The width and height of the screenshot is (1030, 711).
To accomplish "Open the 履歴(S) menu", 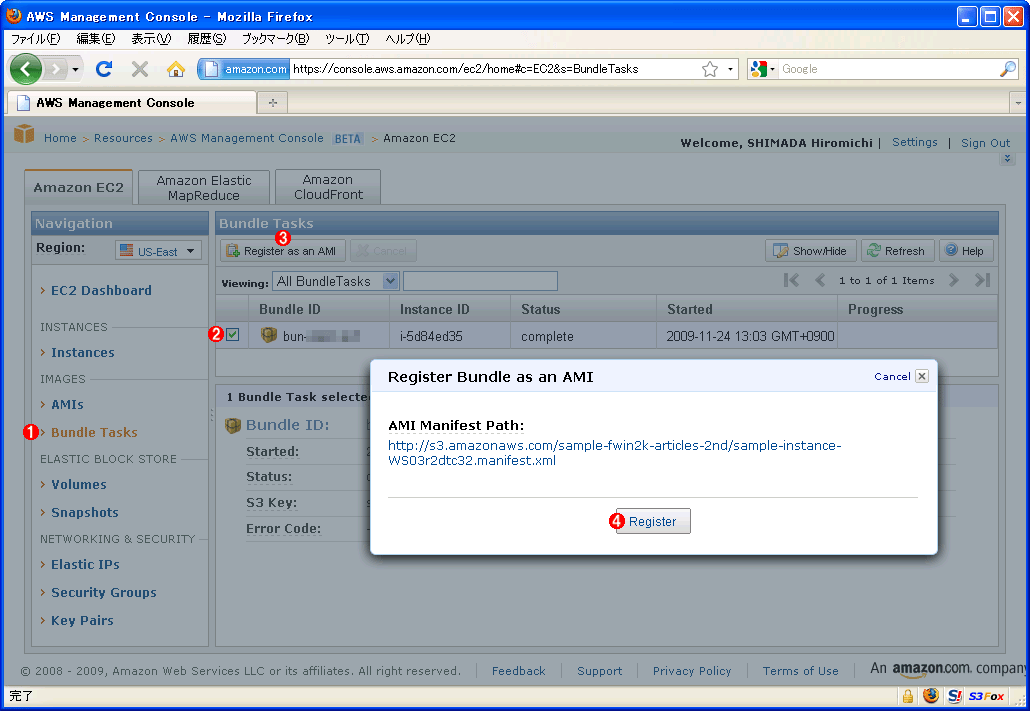I will click(206, 39).
